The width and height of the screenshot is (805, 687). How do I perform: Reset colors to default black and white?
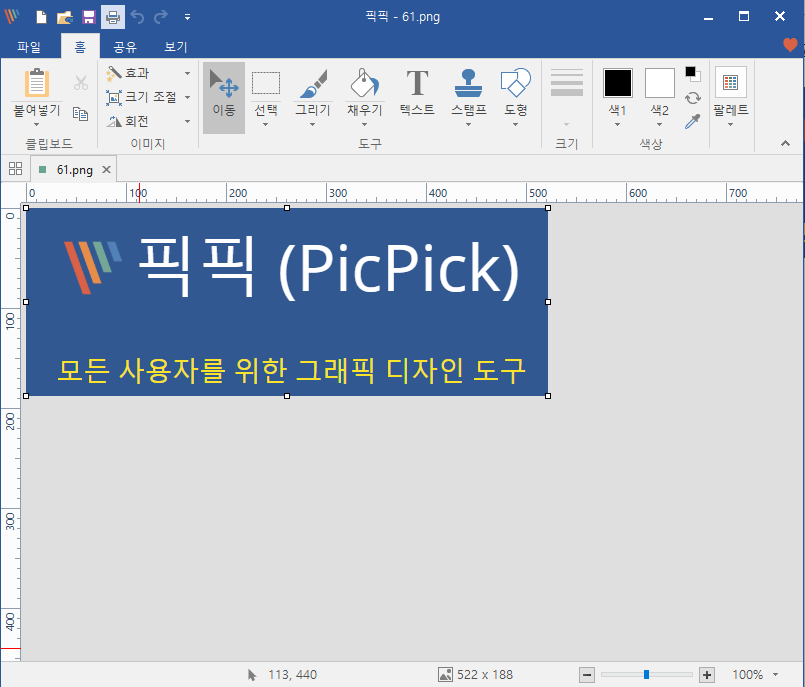point(693,74)
